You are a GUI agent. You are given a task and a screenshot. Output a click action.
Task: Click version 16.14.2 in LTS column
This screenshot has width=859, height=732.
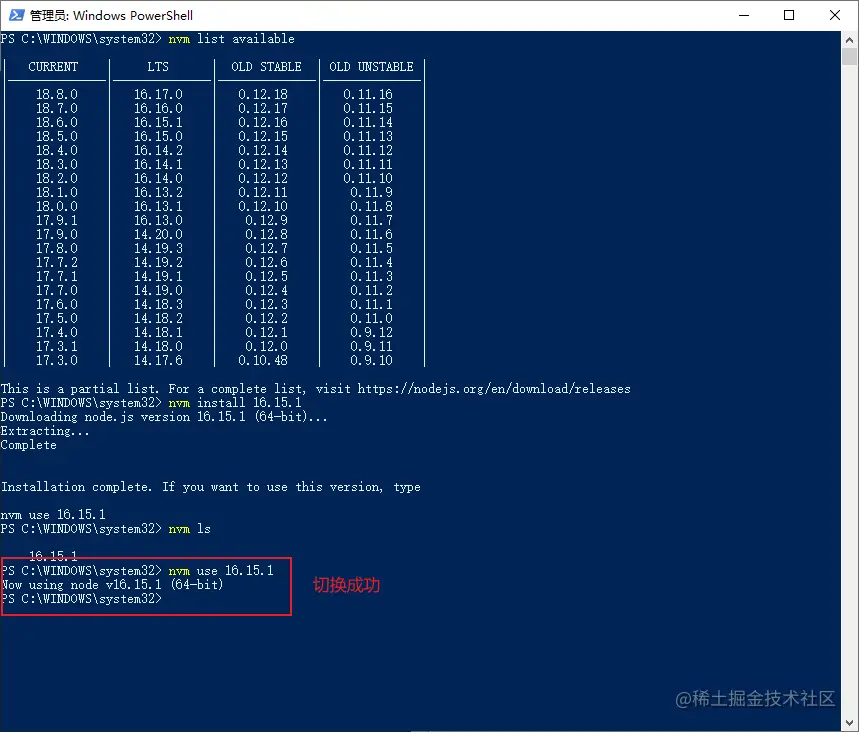tap(158, 150)
